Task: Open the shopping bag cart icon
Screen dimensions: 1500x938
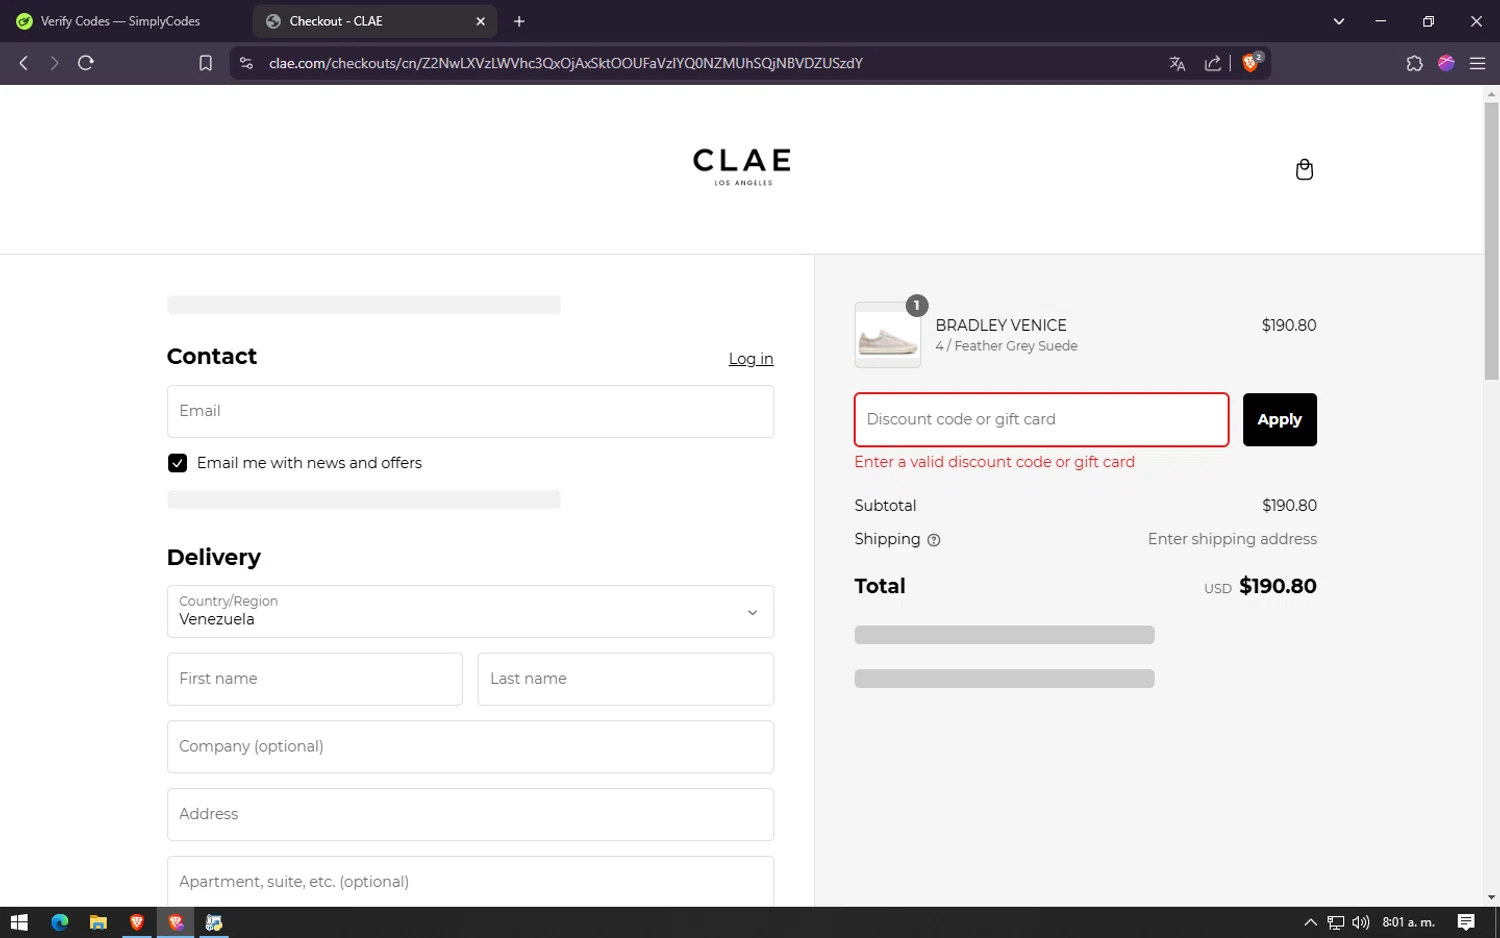Action: tap(1304, 169)
